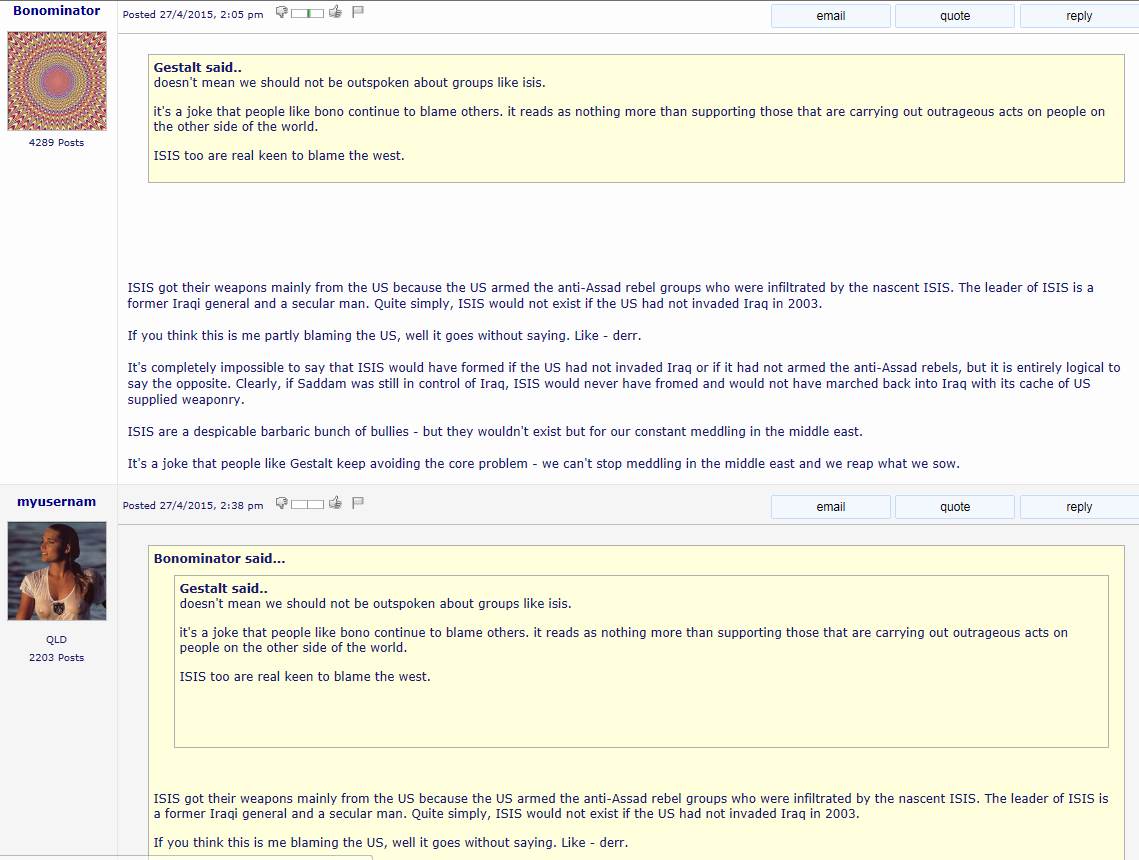This screenshot has width=1139, height=860.
Task: Quote myusernam's post
Action: click(x=954, y=507)
